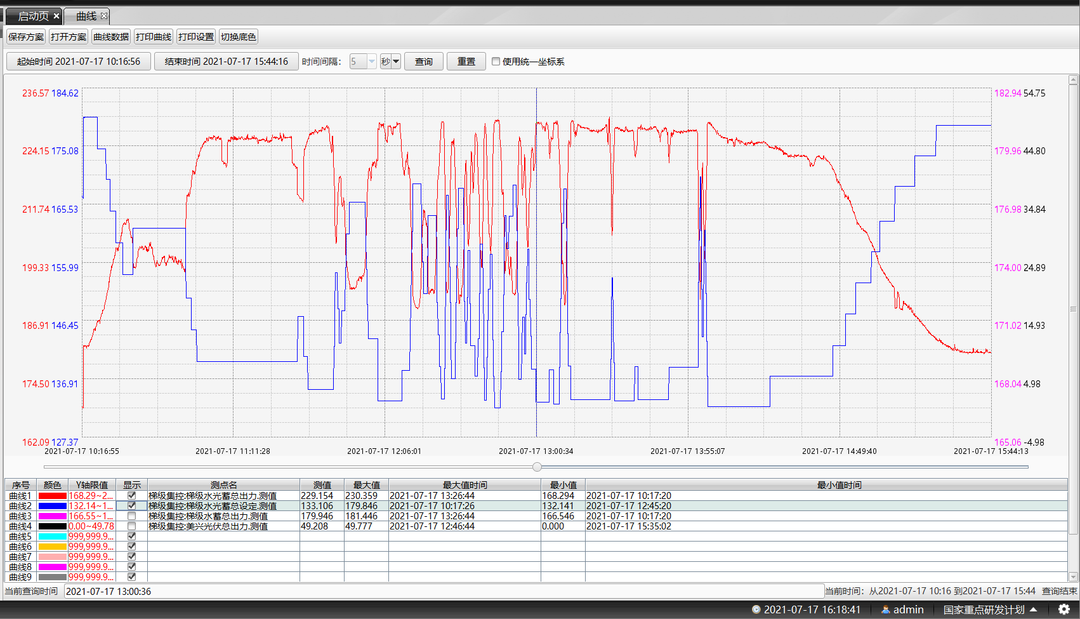Open the 结束时间 date picker button

click(226, 61)
